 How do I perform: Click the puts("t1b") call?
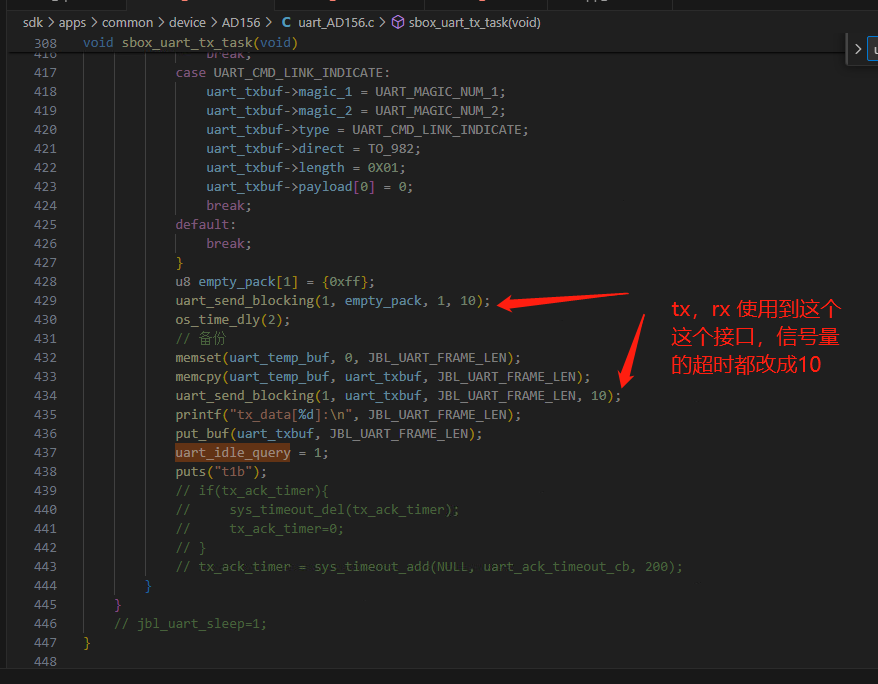[221, 472]
